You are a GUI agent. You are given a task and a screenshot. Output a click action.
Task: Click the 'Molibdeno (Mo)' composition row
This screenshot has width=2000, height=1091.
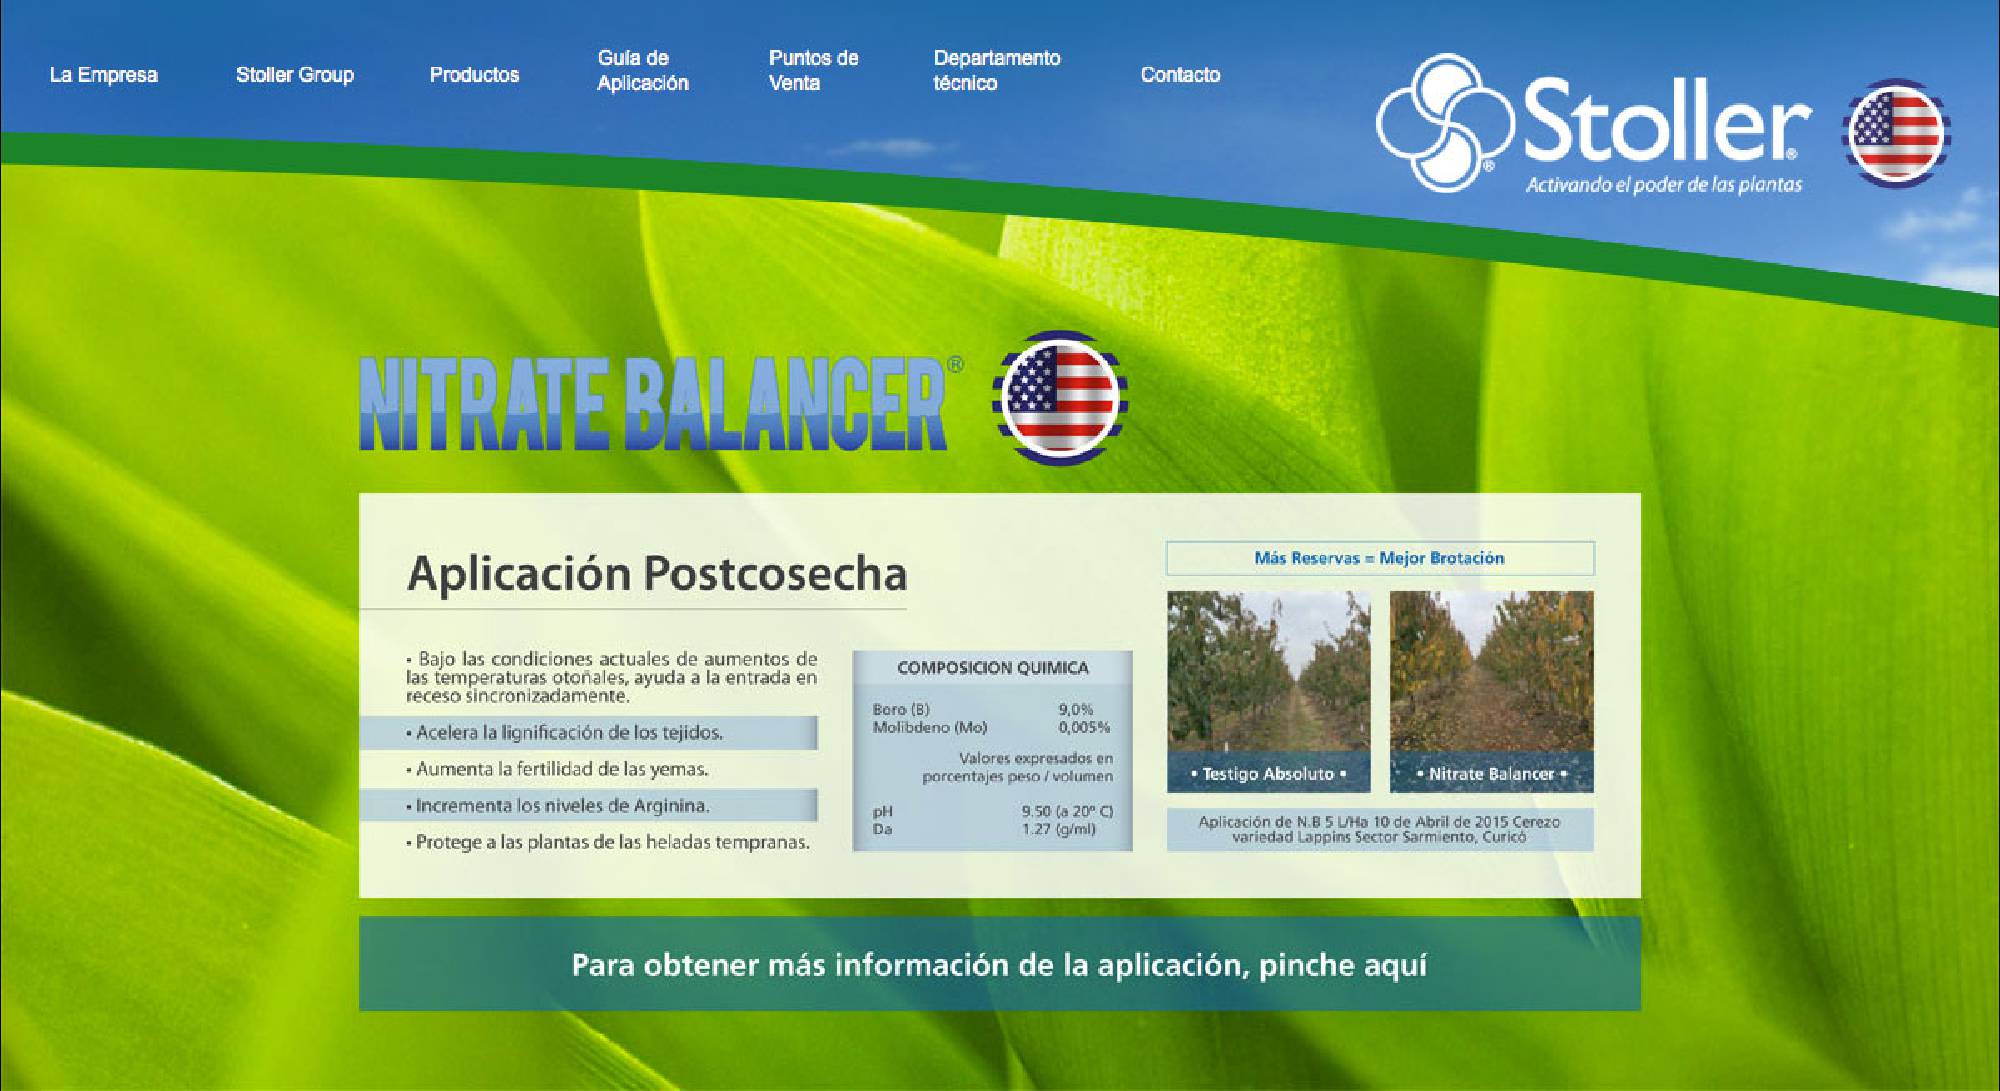point(991,727)
